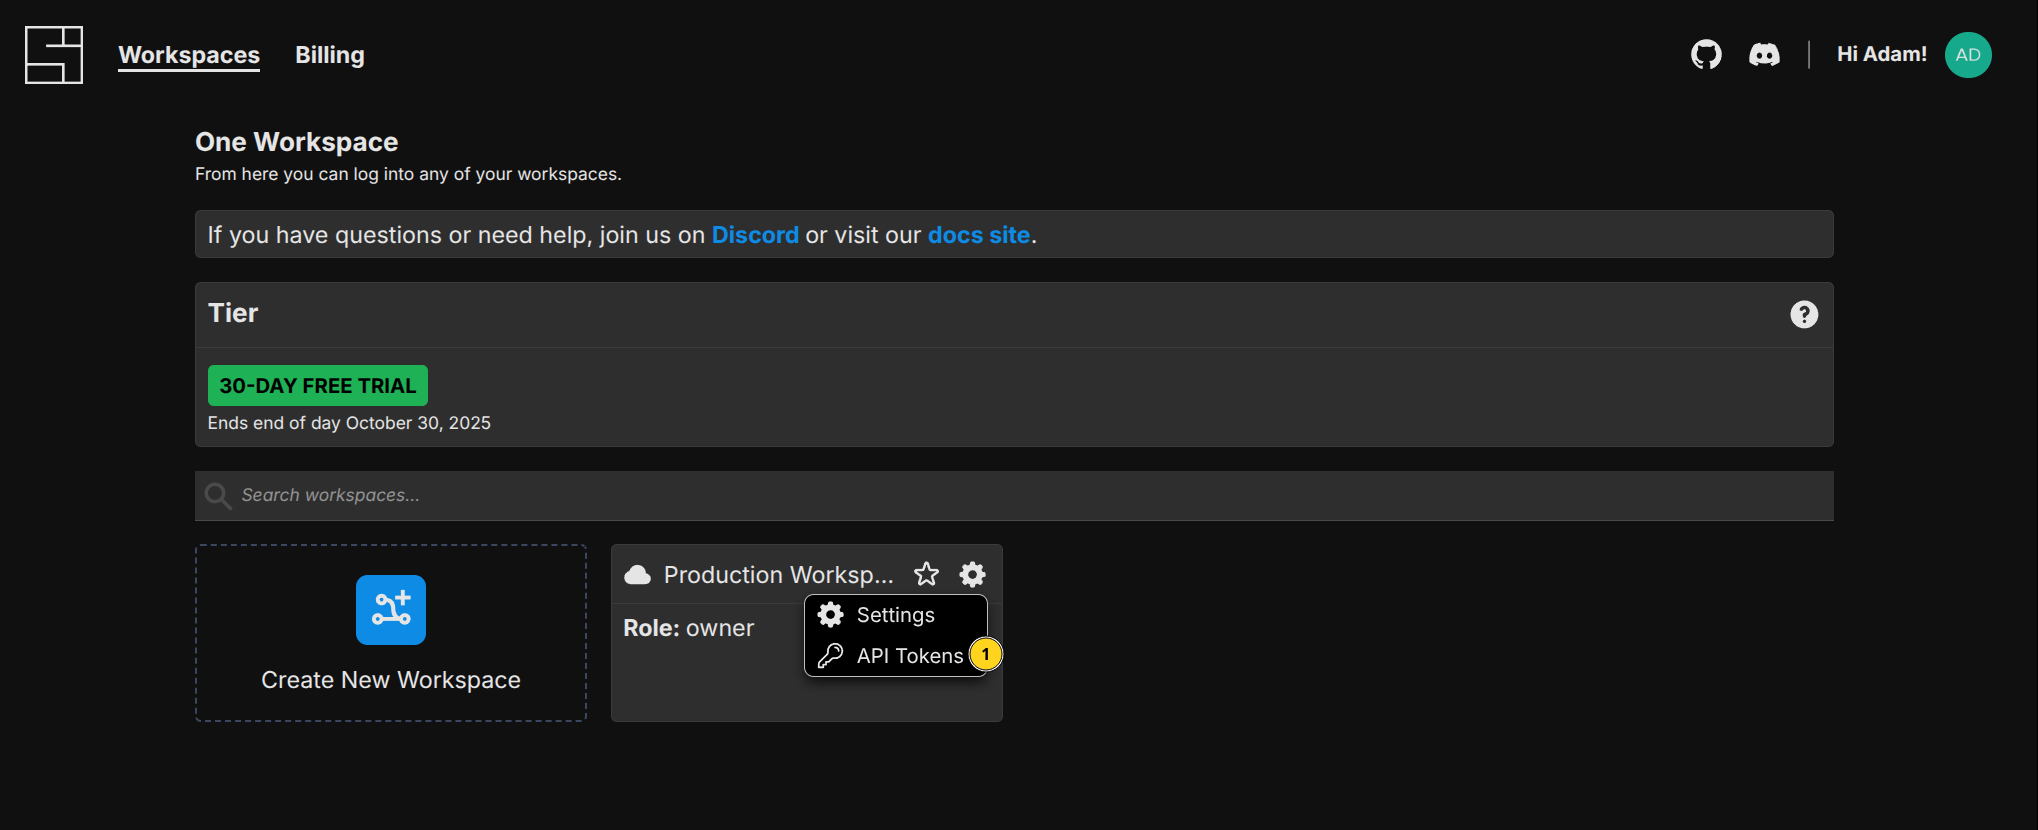Click the blue Create New Workspace icon
Image resolution: width=2038 pixels, height=830 pixels.
click(391, 610)
